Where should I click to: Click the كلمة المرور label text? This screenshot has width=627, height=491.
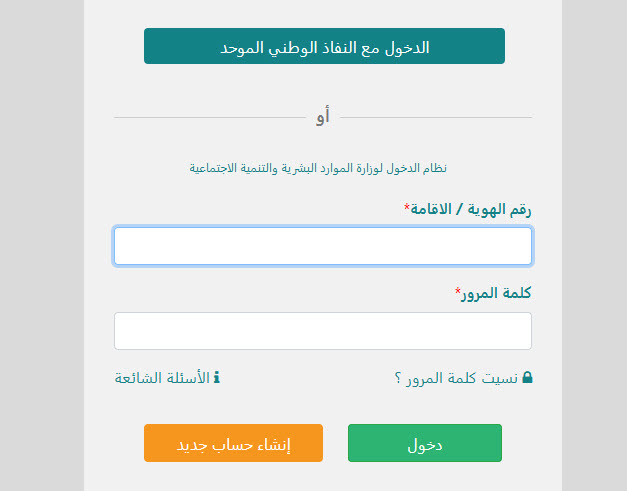click(496, 293)
